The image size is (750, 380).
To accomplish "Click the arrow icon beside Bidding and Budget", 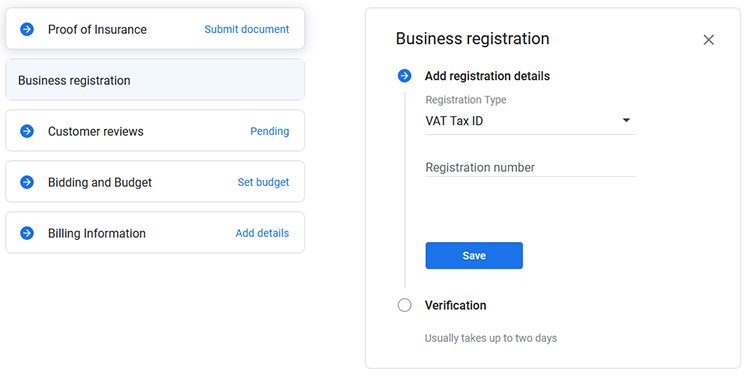I will click(27, 182).
